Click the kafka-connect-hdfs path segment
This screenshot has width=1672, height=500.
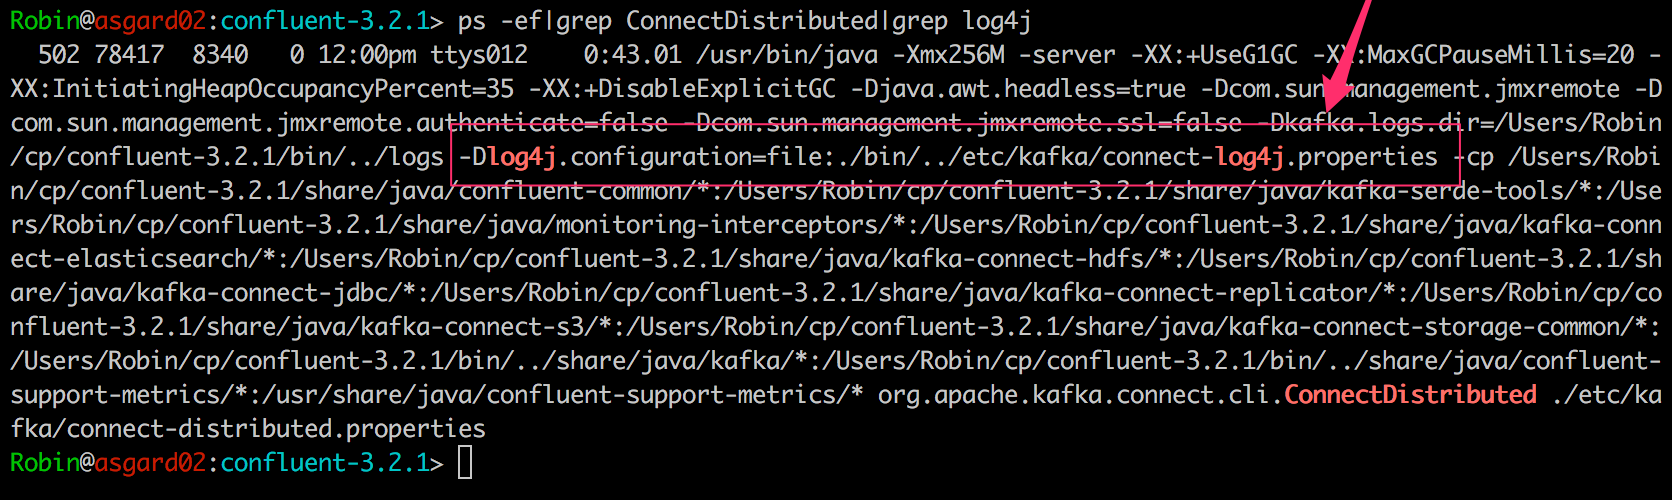coord(1018,259)
